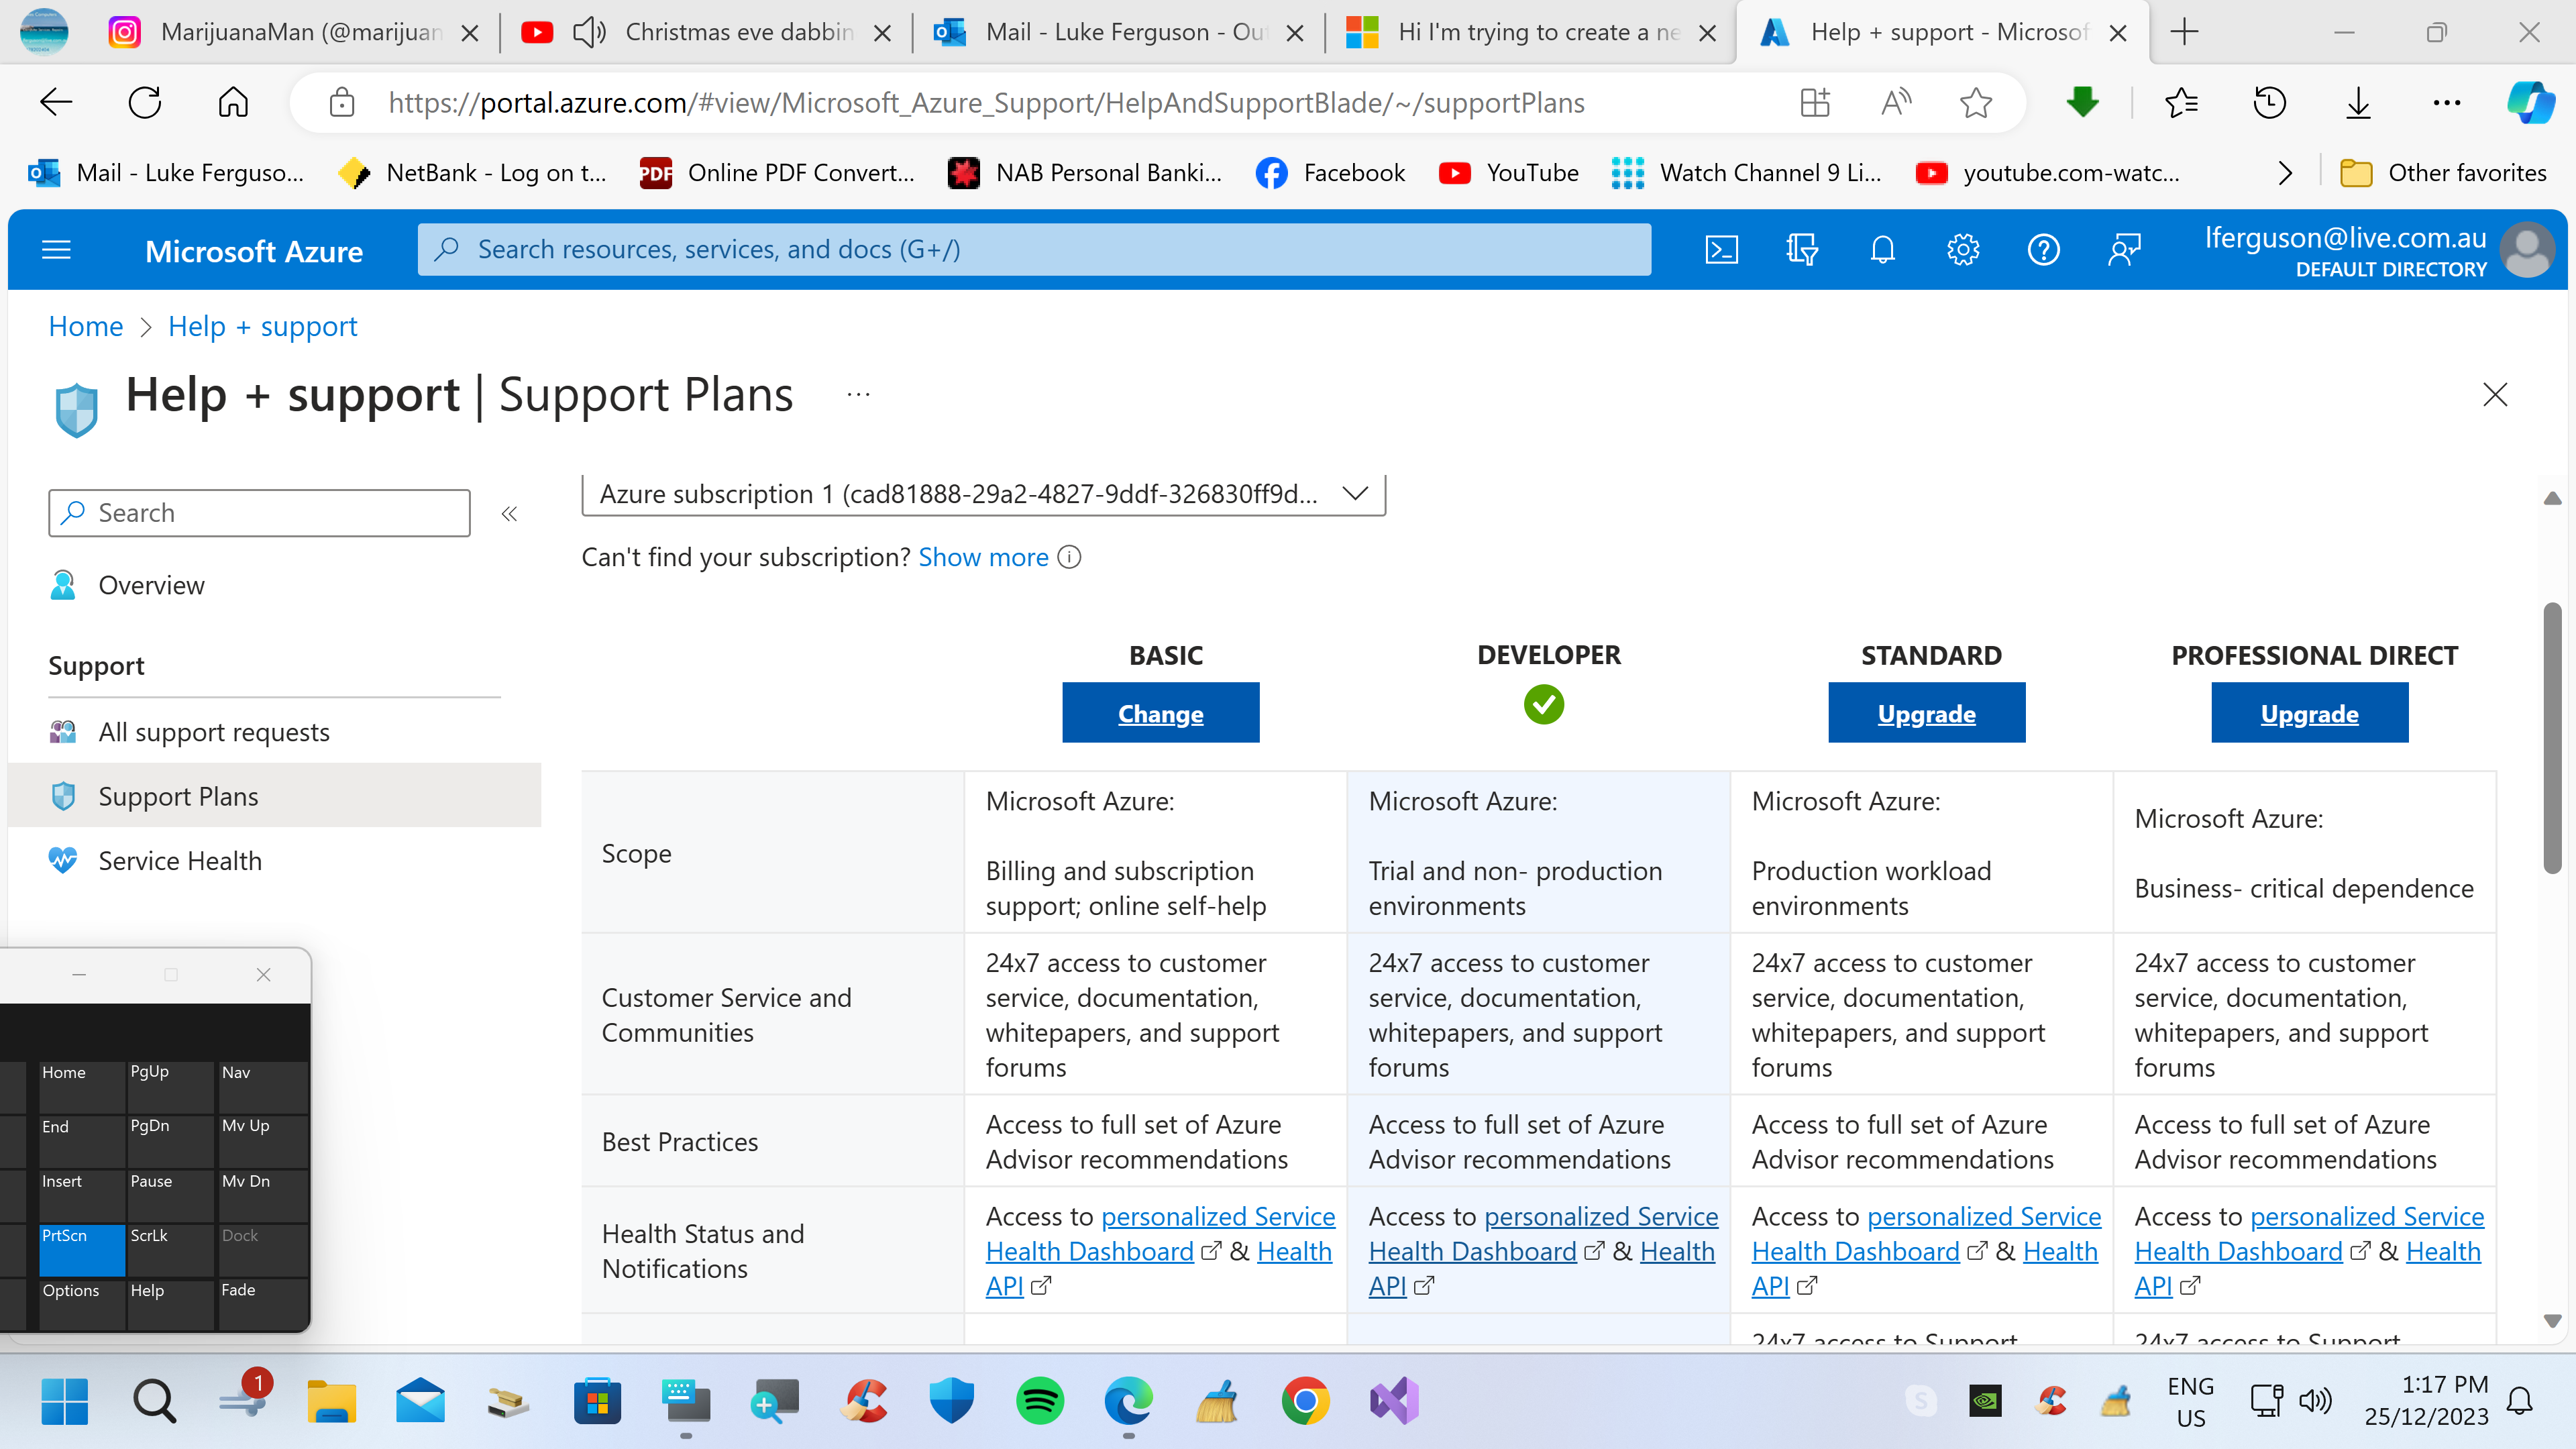Screen dimensions: 2576x1449
Task: Launch Spotify from the taskbar
Action: pos(1040,1401)
